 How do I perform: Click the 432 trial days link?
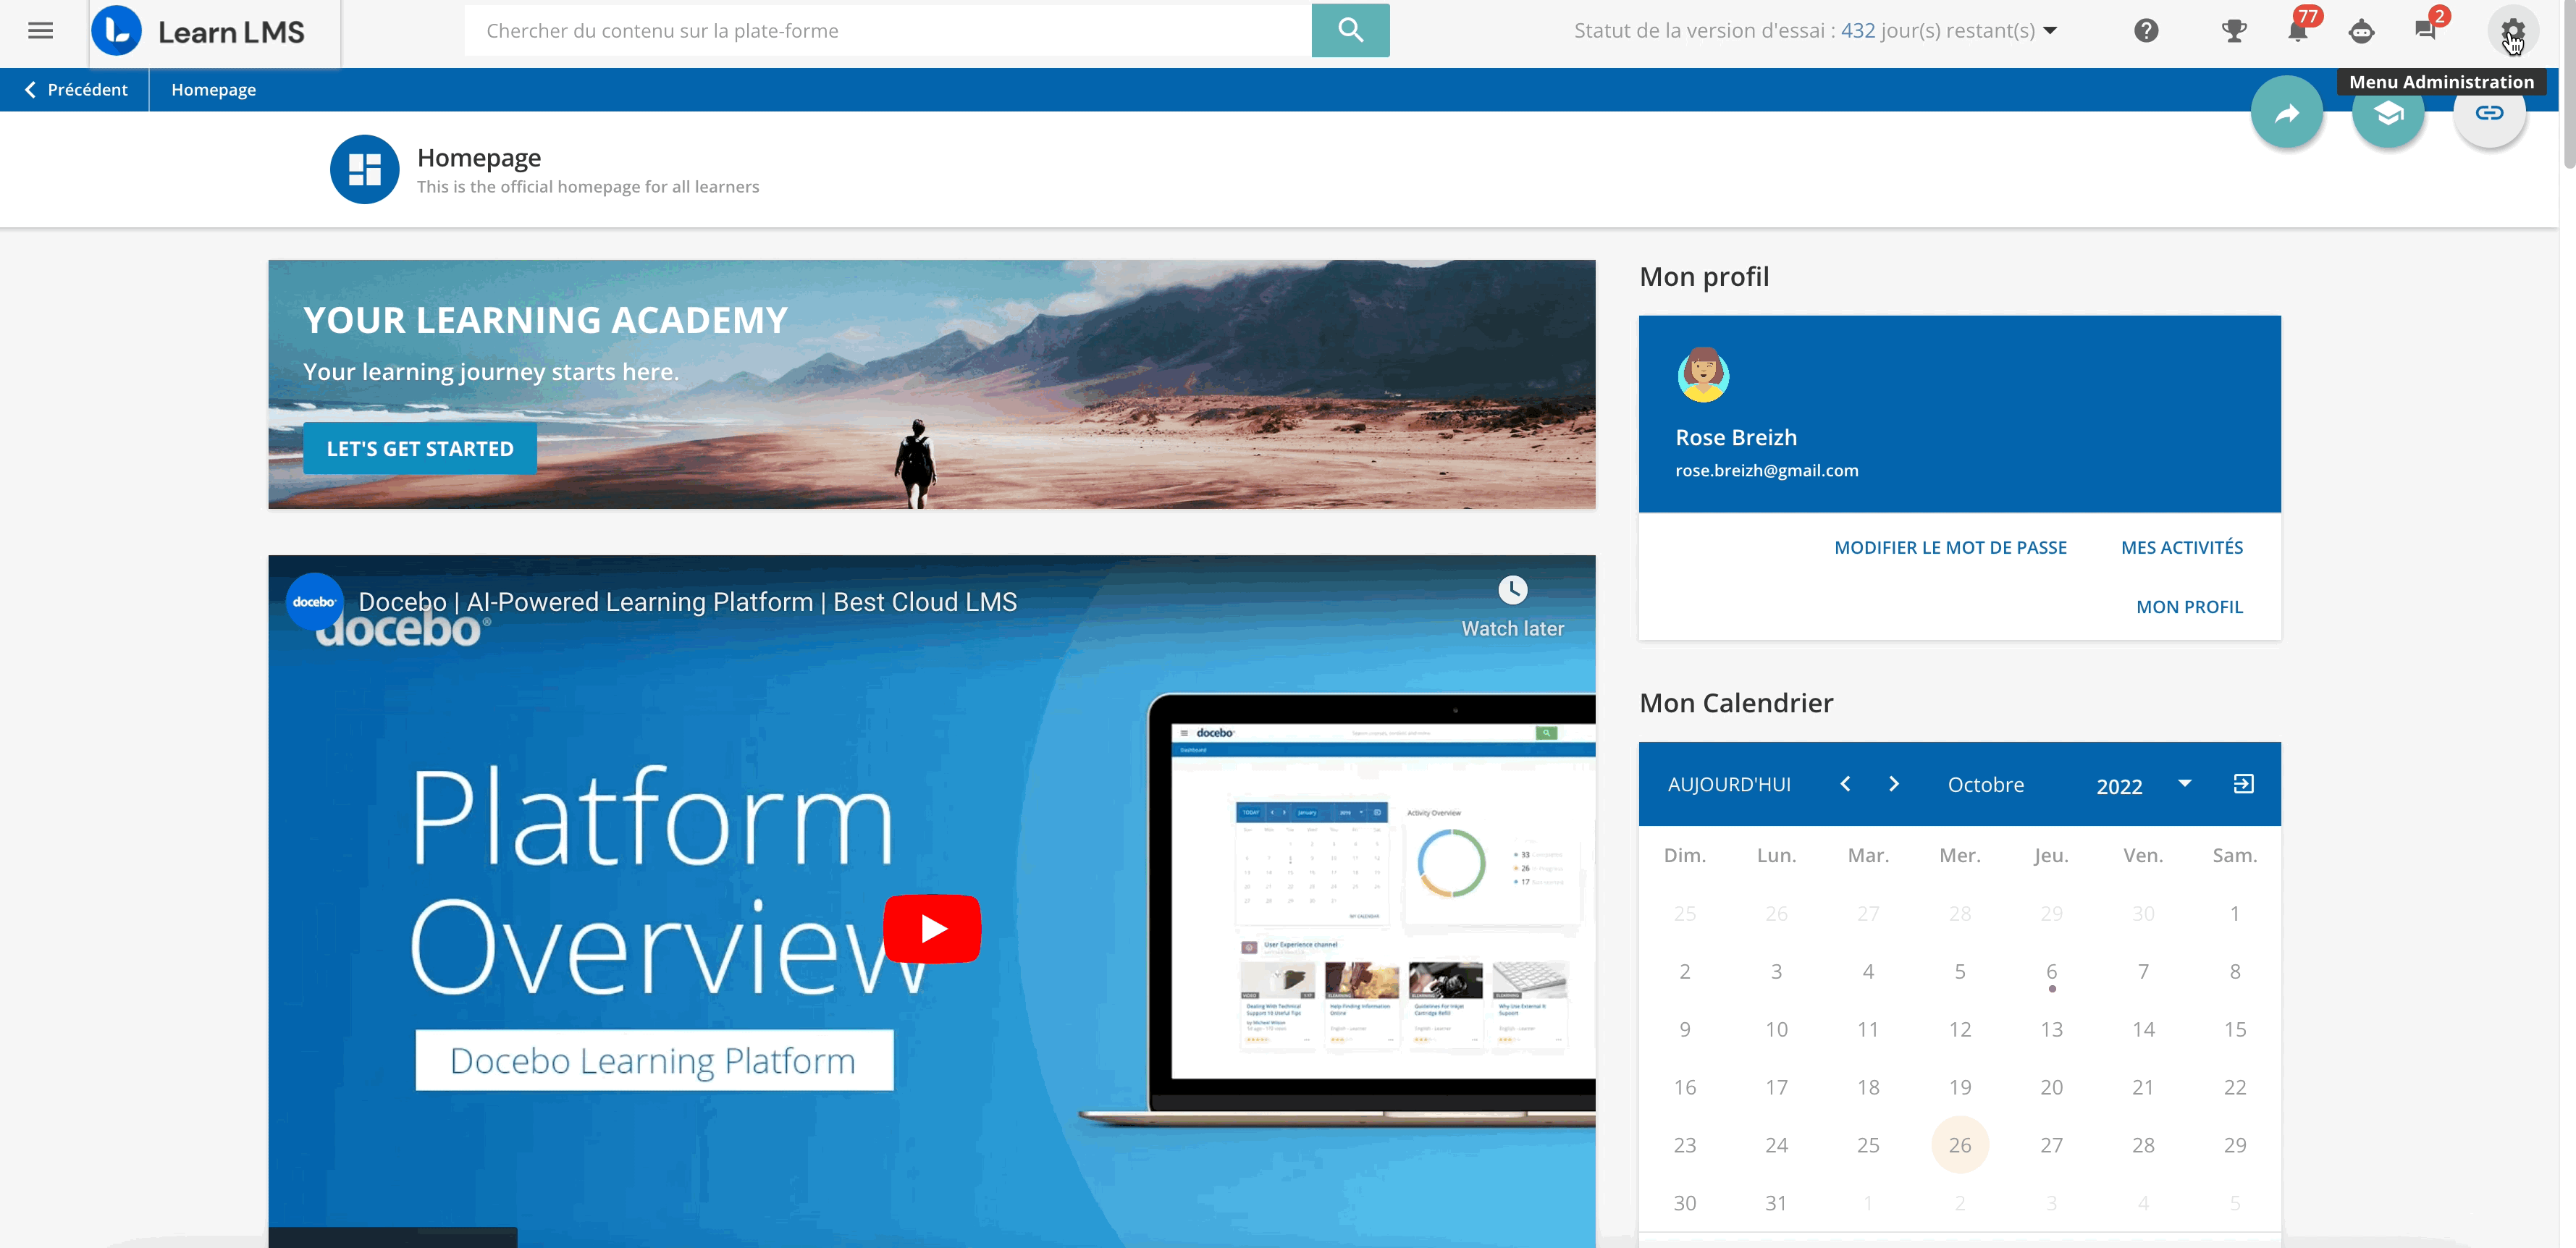1858,31
